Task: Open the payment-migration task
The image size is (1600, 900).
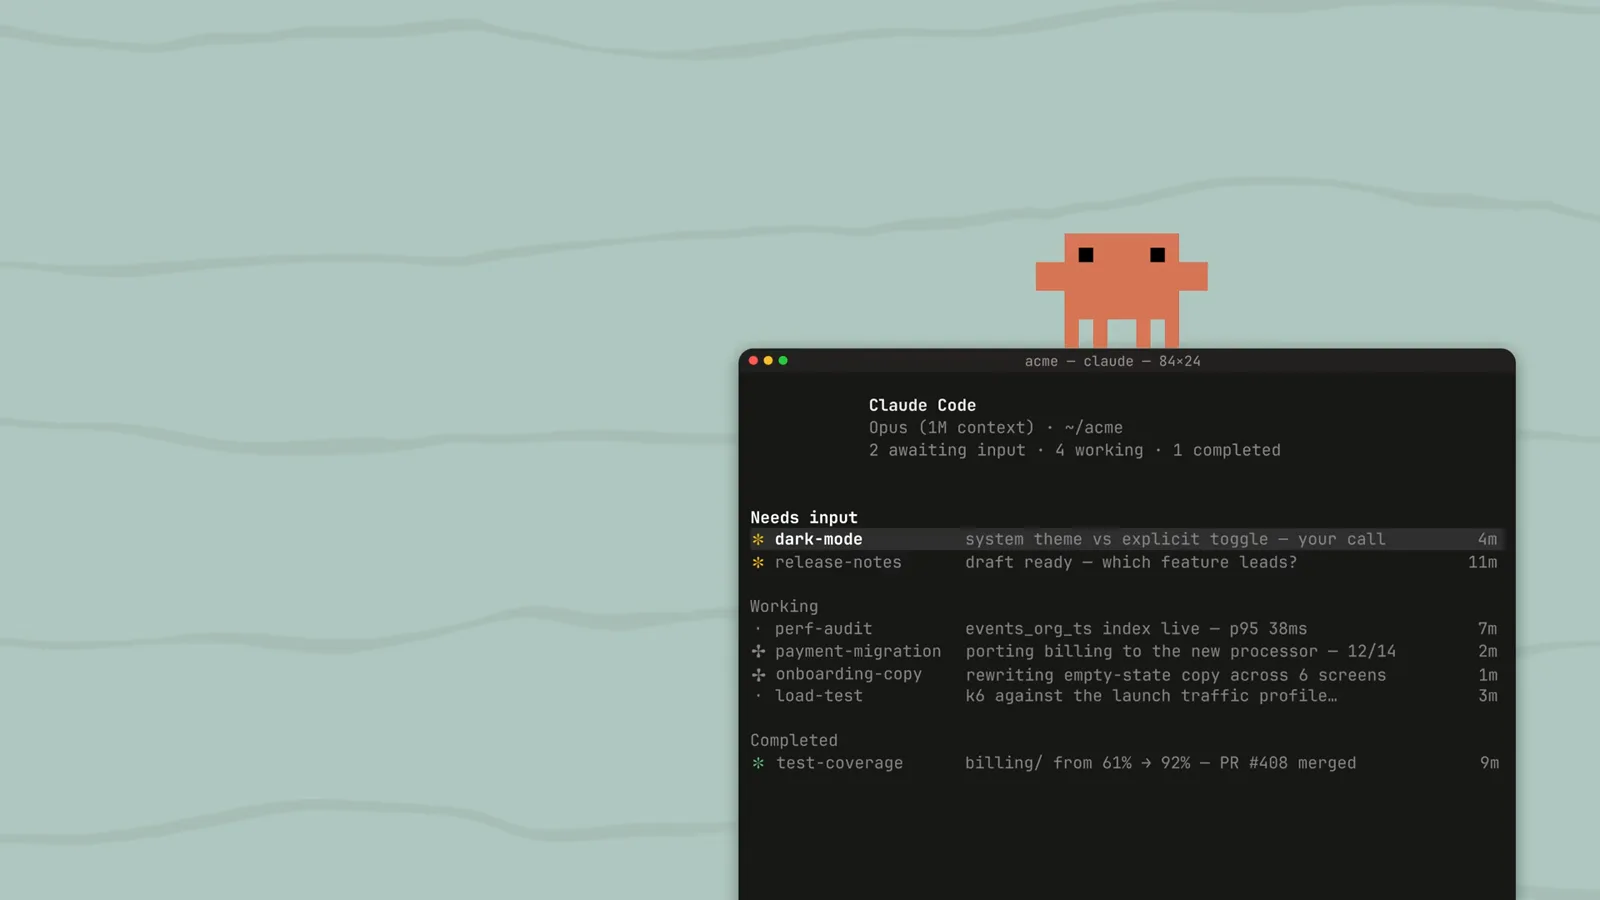Action: [1126, 651]
